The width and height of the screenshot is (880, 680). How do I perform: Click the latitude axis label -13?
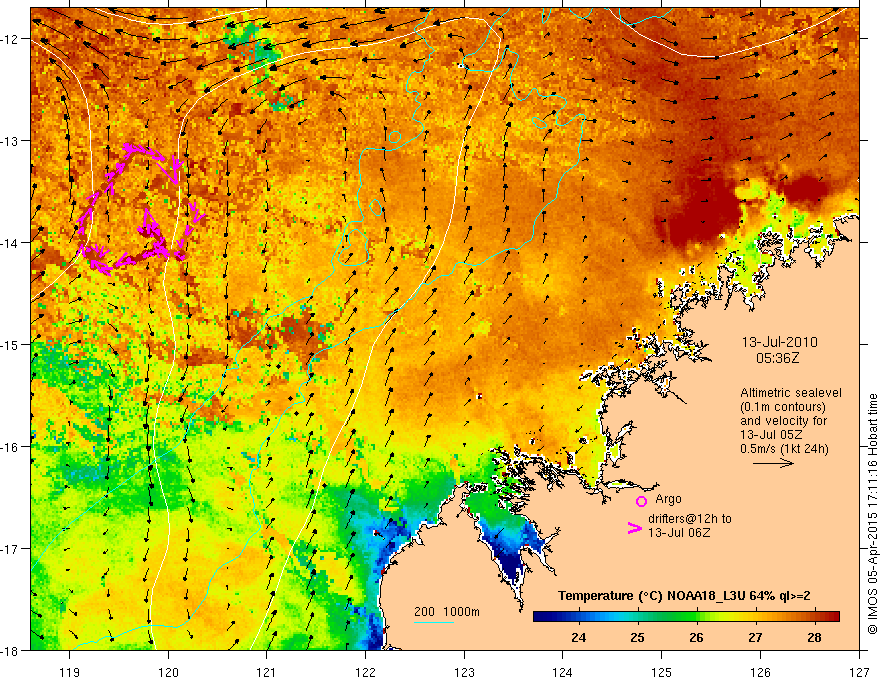pos(10,141)
